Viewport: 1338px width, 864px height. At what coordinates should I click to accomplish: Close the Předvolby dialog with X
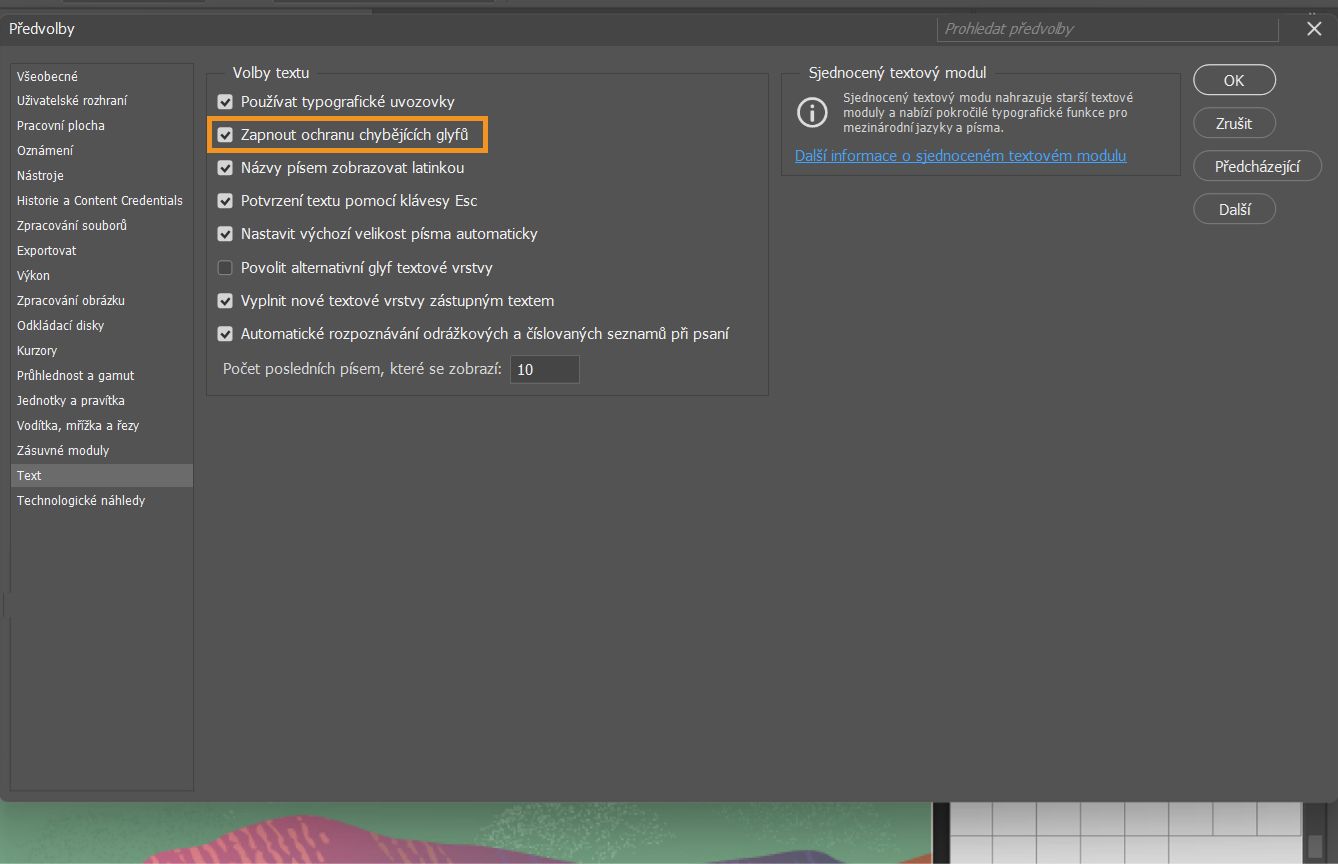1314,29
